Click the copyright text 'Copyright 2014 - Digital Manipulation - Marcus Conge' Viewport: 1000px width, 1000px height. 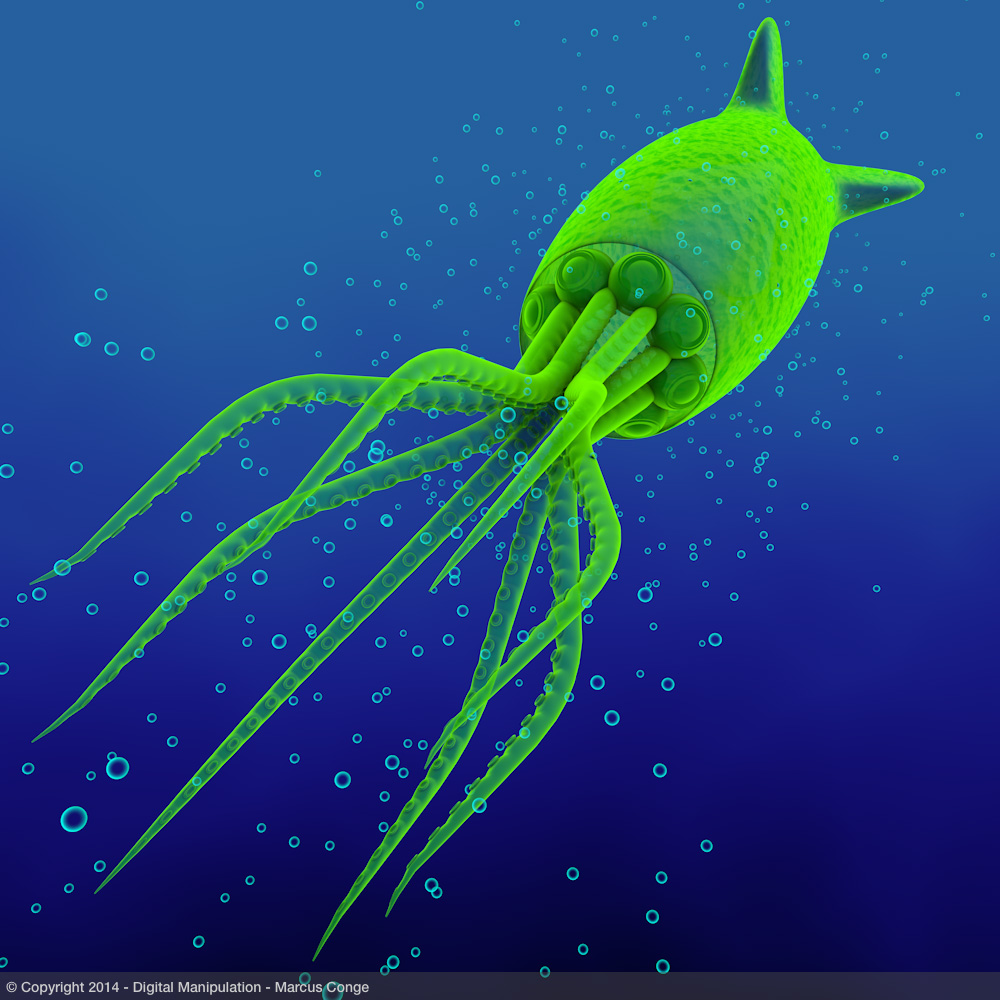(195, 987)
